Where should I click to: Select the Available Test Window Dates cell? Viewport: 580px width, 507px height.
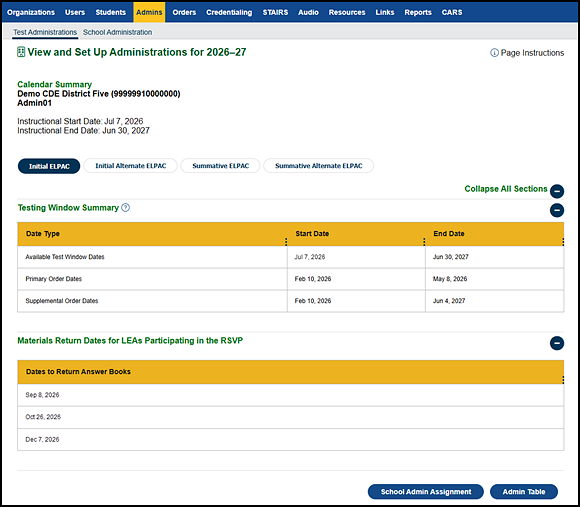(x=152, y=257)
